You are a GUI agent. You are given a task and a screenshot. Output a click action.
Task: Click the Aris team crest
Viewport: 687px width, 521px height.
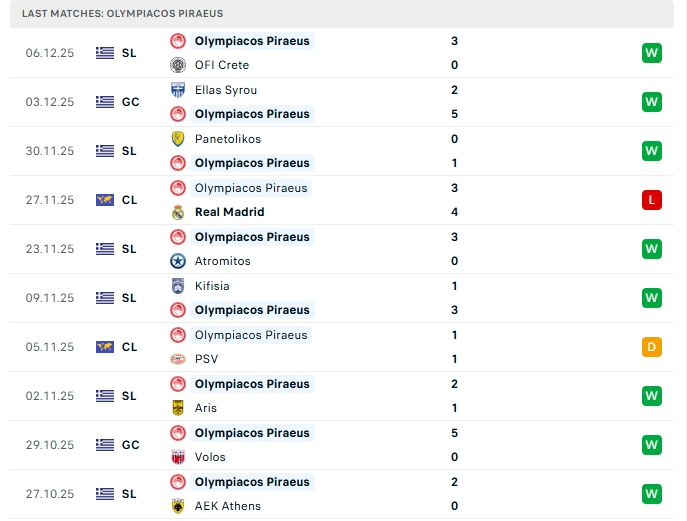coord(178,408)
